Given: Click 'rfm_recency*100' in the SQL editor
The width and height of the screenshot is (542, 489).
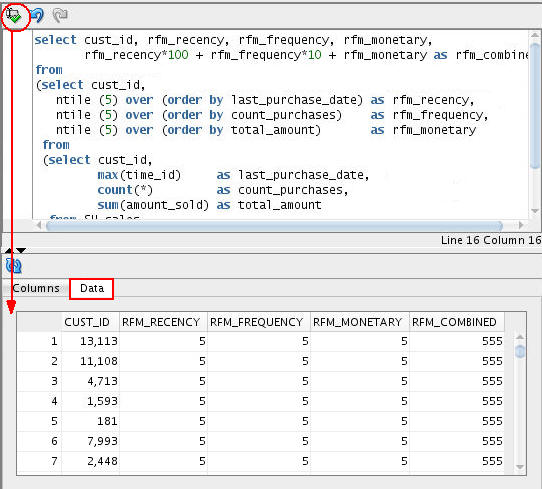Looking at the screenshot, I should coord(137,55).
